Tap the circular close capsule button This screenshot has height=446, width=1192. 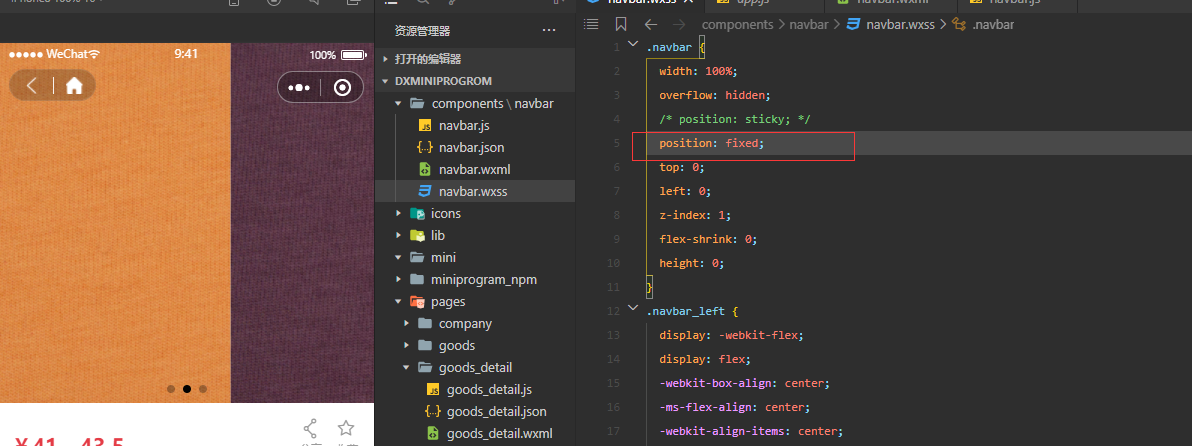tap(343, 87)
